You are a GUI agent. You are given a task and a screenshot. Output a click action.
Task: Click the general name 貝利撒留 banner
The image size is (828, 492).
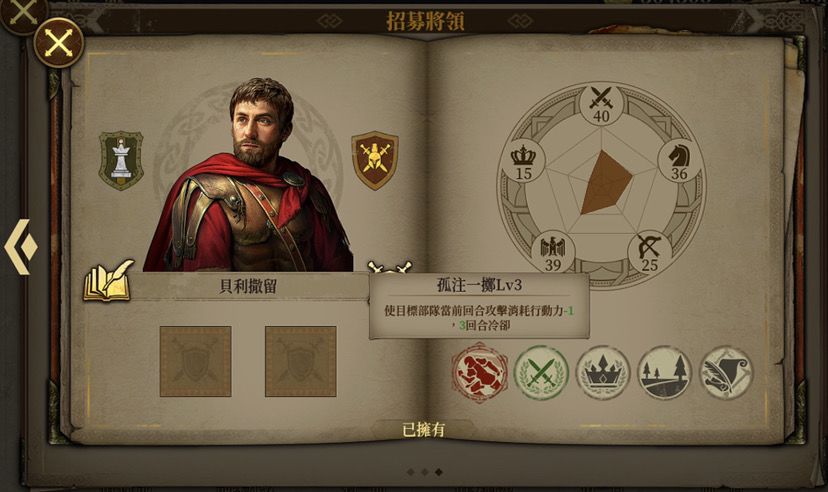[248, 287]
